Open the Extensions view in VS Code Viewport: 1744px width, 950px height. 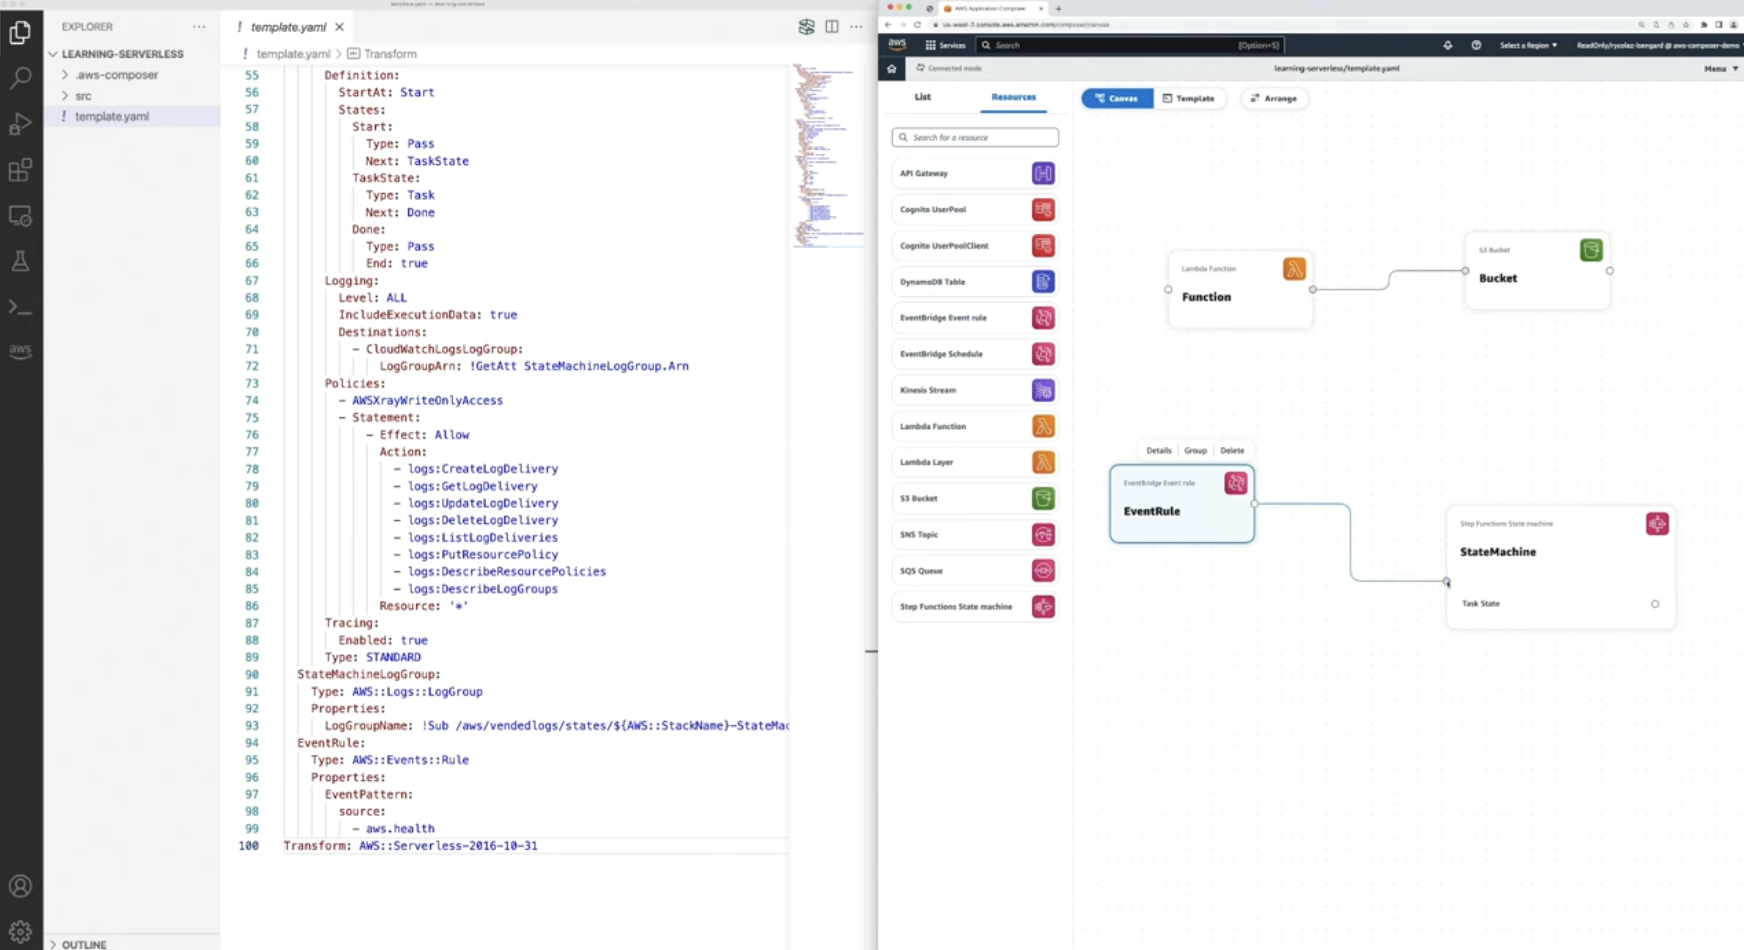tap(20, 170)
